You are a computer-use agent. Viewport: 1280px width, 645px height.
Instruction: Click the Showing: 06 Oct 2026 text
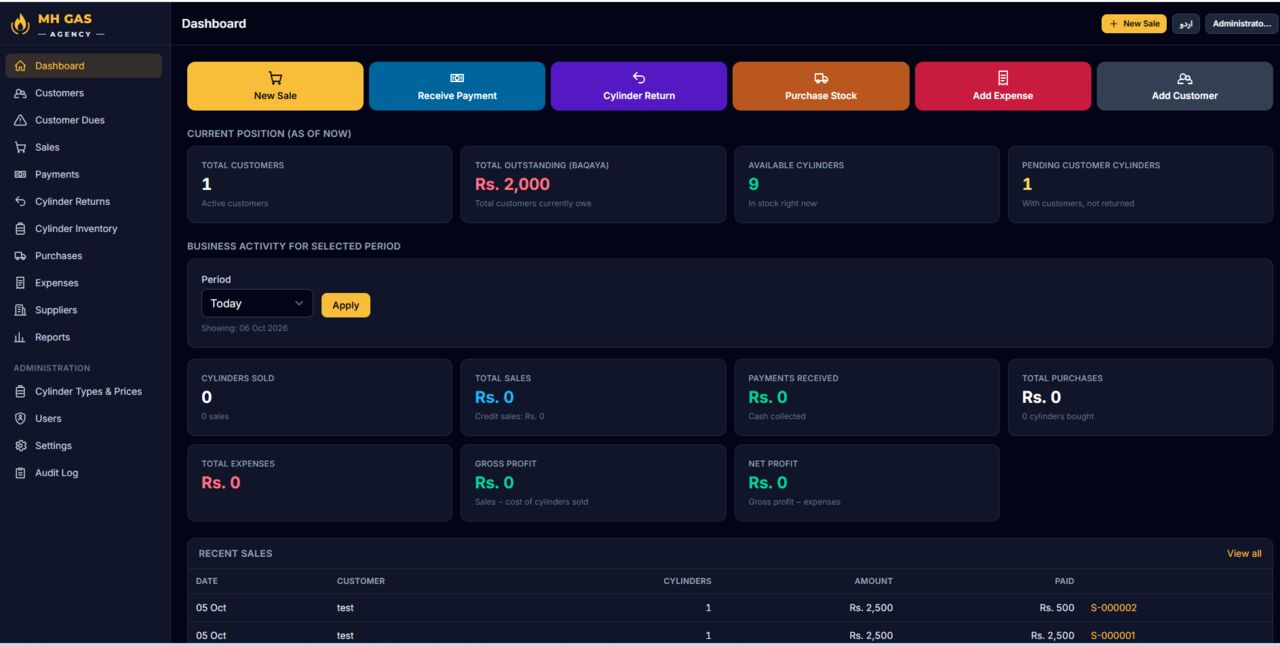(x=244, y=328)
